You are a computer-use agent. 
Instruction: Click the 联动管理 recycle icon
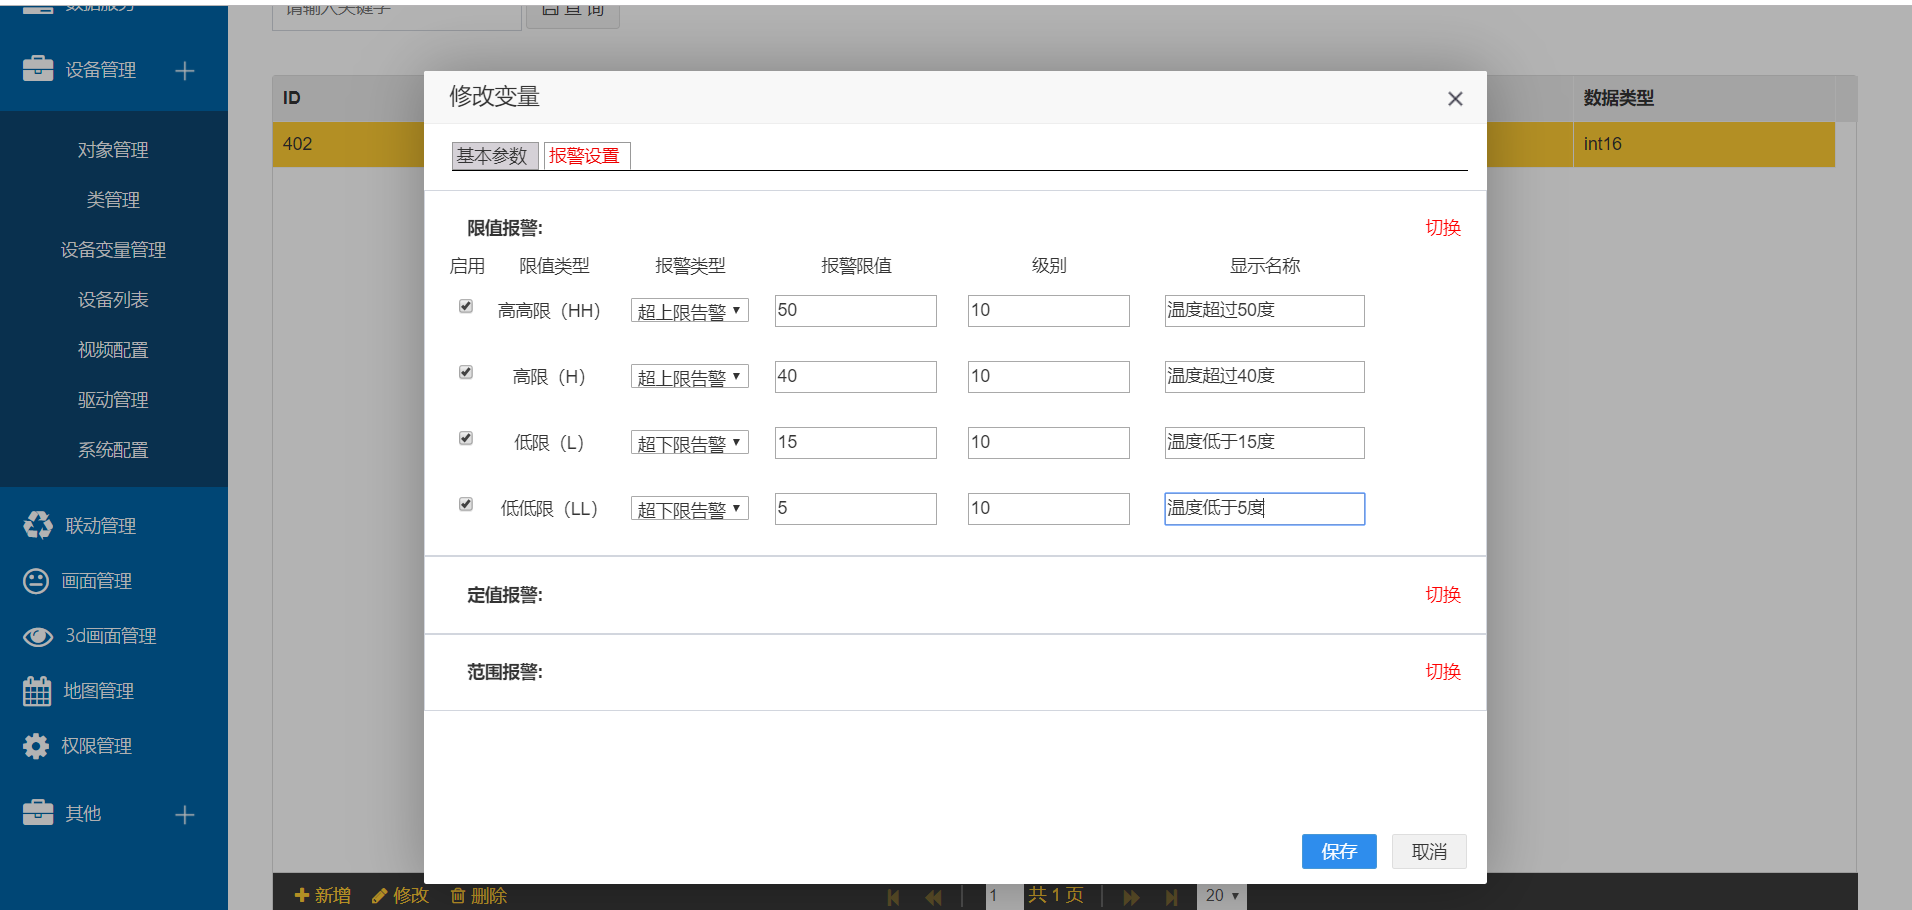[38, 525]
